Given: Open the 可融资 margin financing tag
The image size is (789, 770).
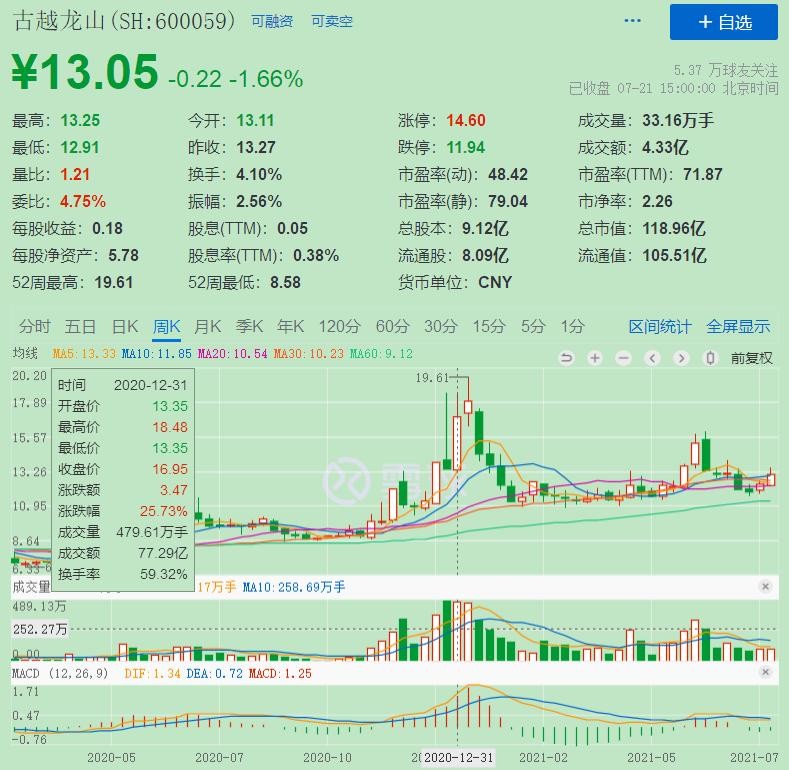Looking at the screenshot, I should click(x=272, y=22).
